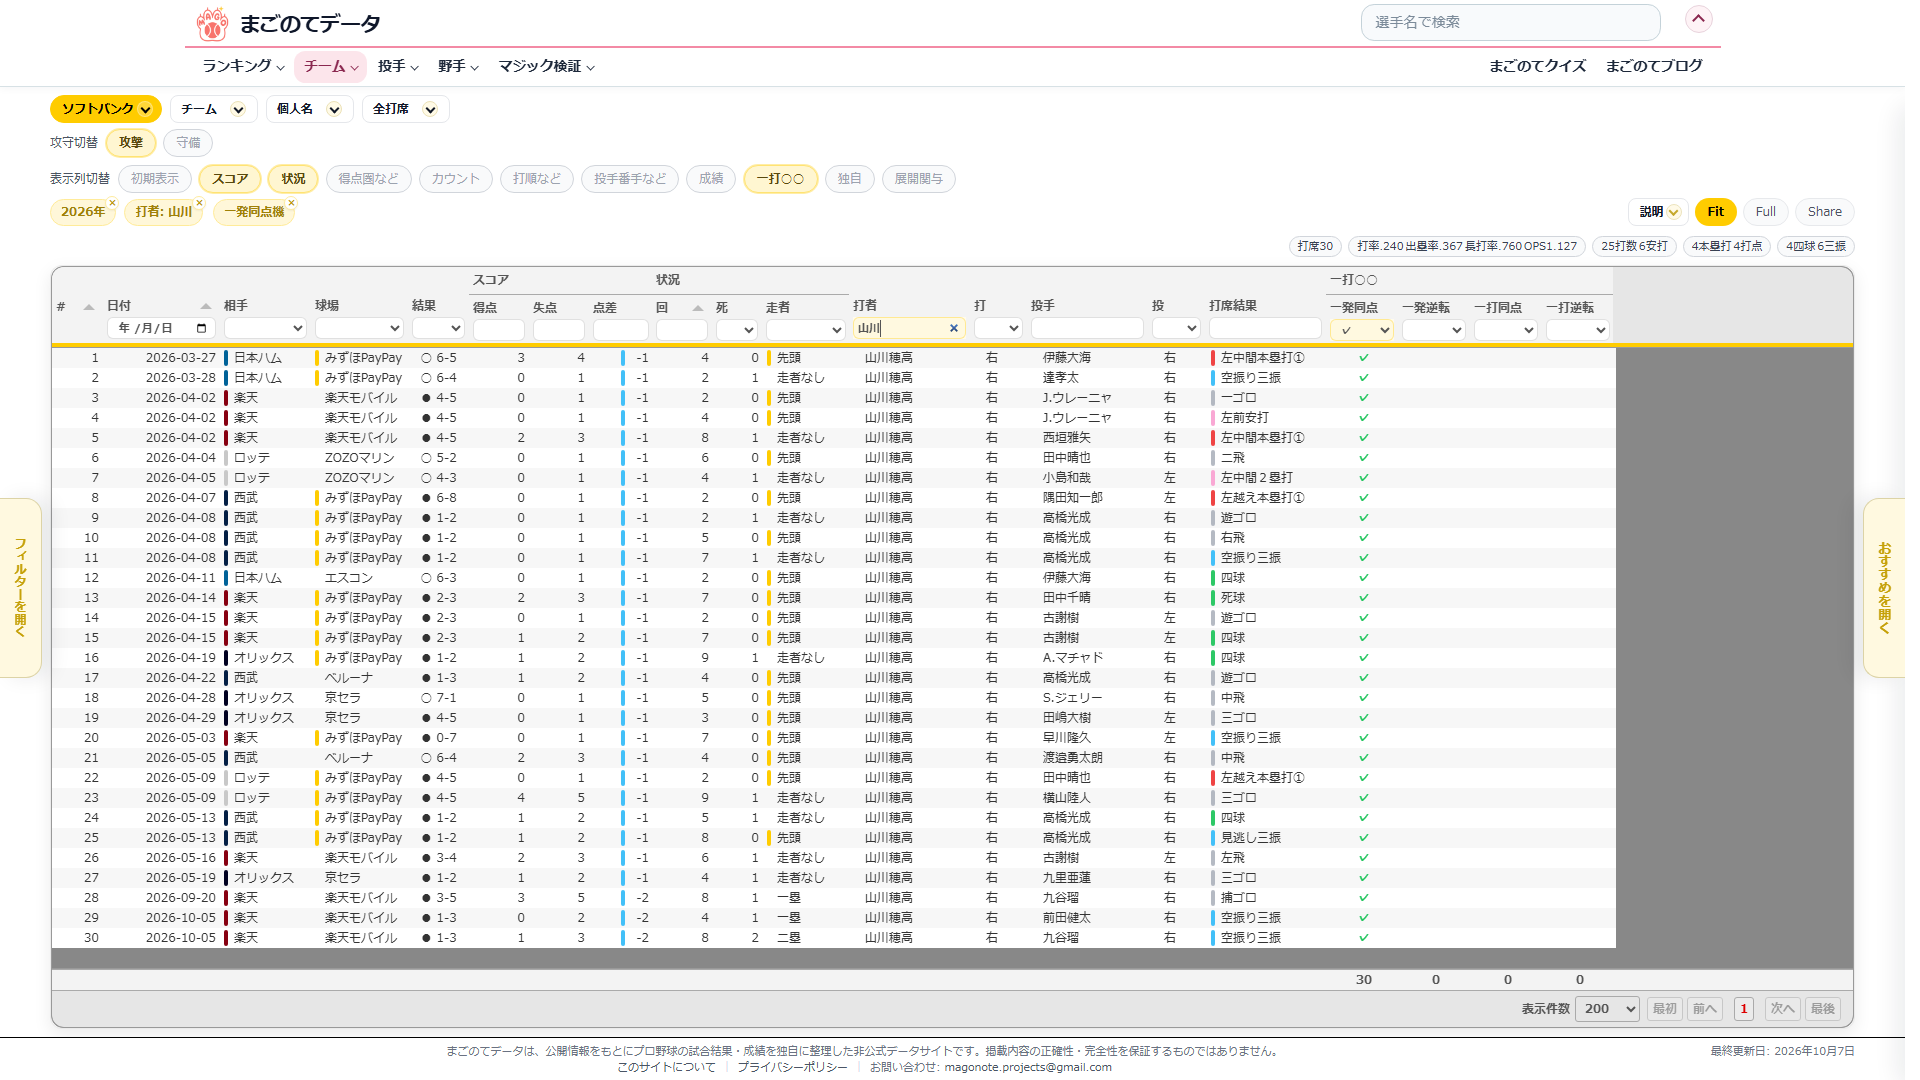Open the おすすめを開く side panel
Screen dimensions: 1920x1080
[1884, 588]
